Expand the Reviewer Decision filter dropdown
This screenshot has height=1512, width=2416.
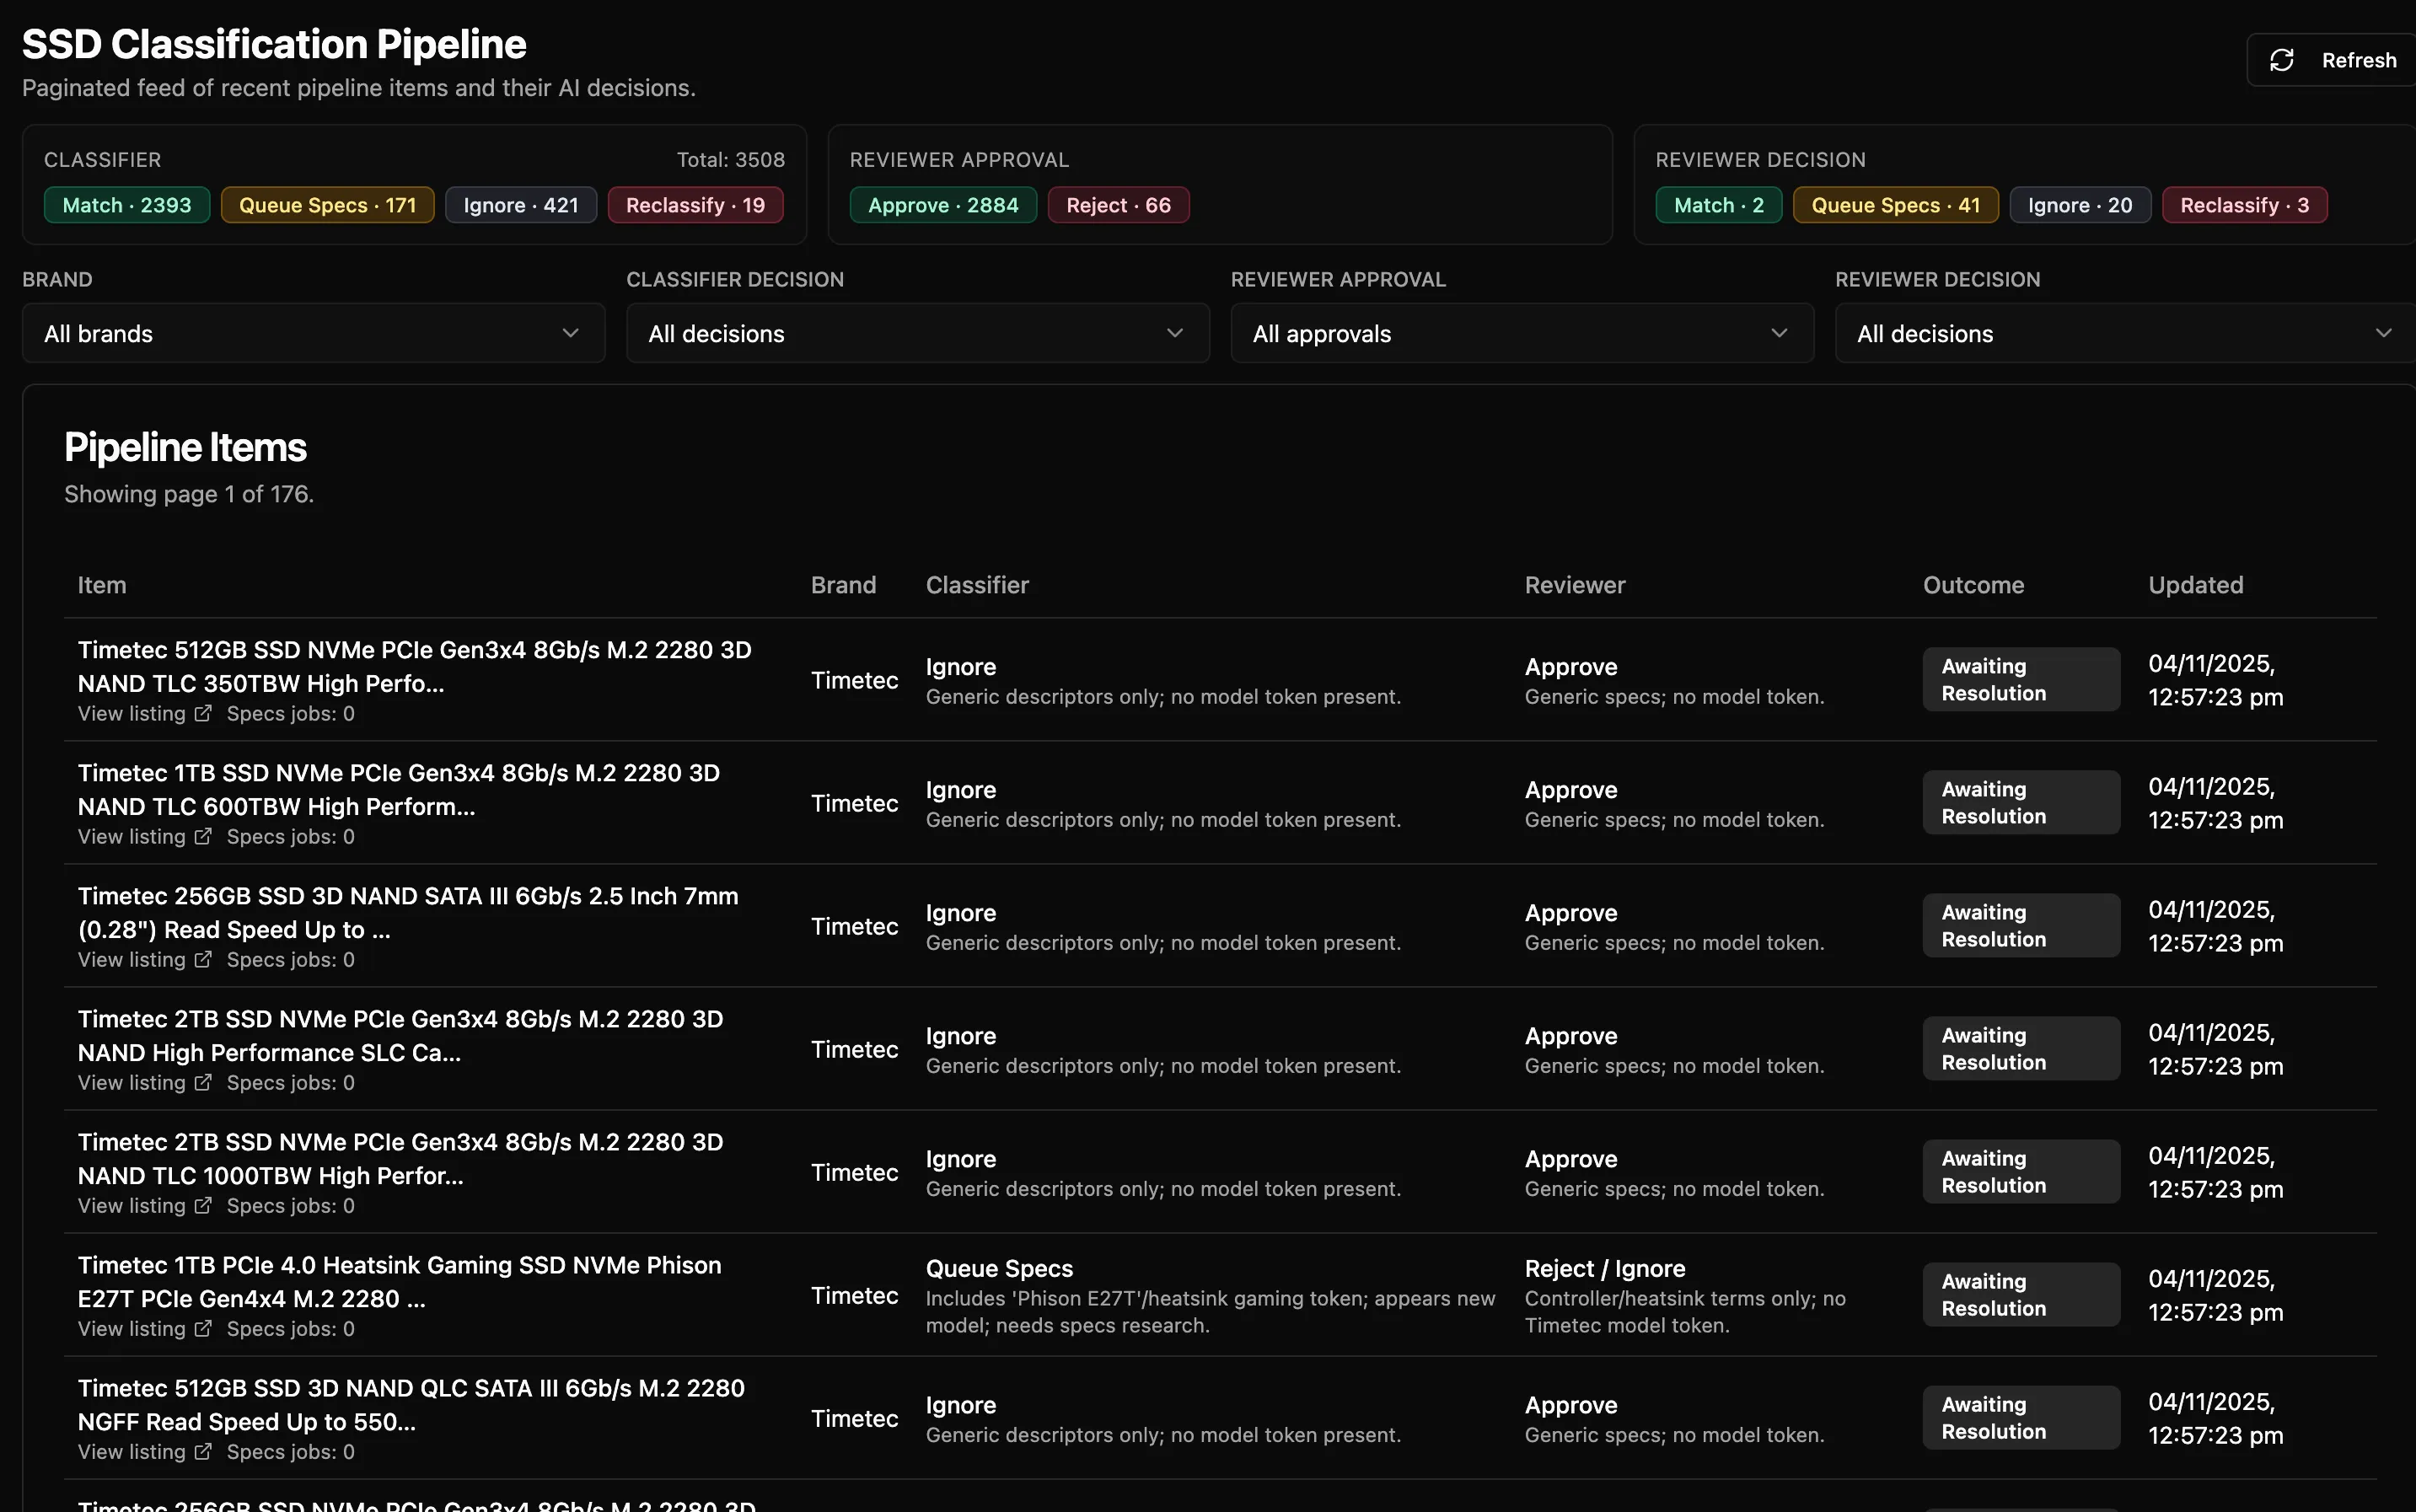[2124, 334]
